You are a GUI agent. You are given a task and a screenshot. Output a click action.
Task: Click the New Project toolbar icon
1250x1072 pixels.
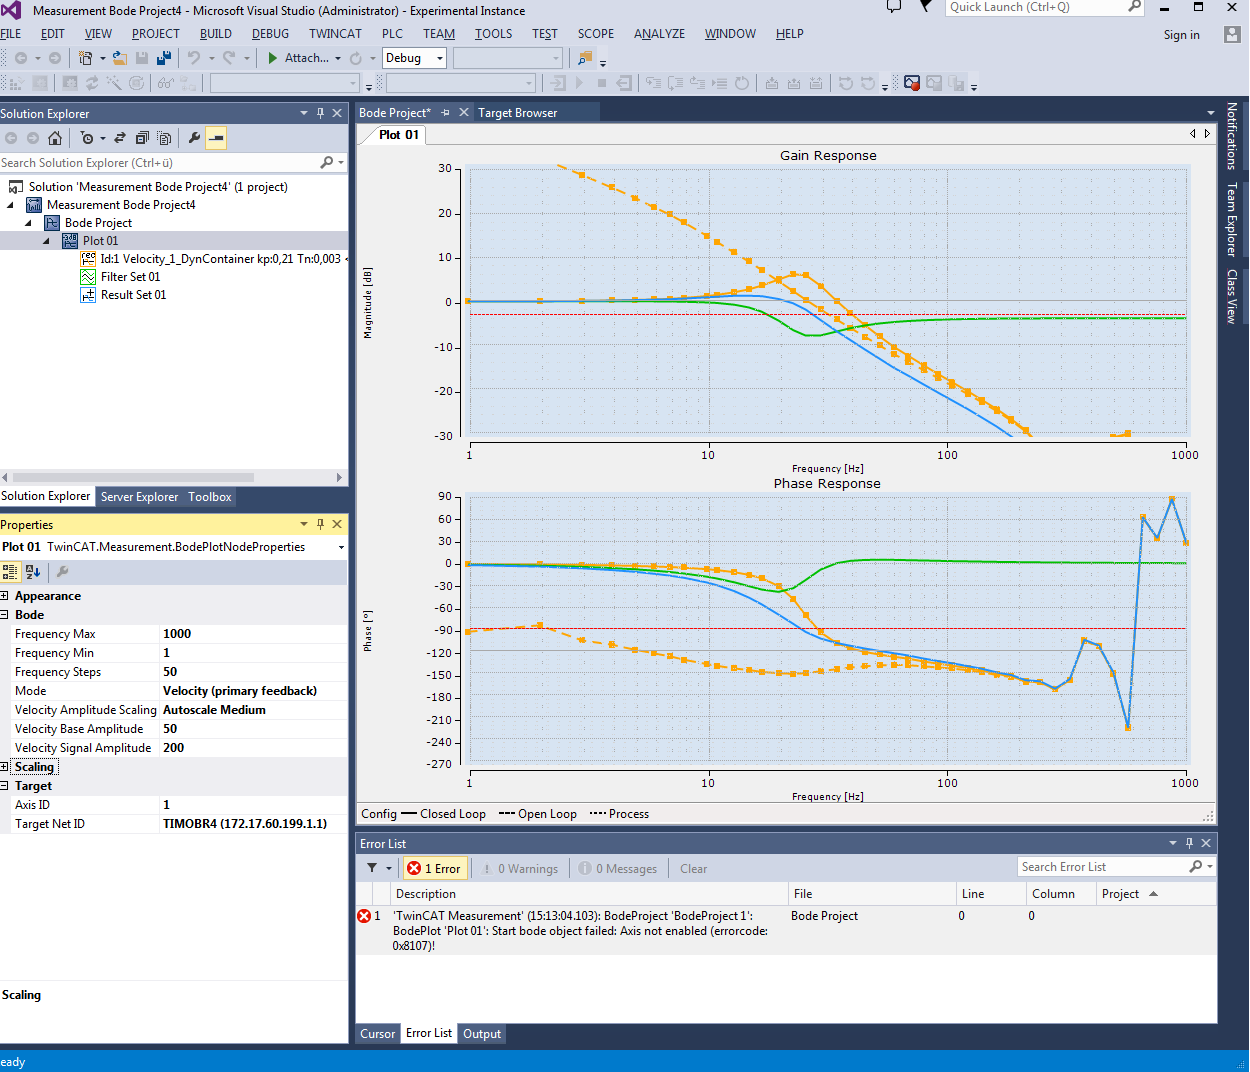(86, 58)
